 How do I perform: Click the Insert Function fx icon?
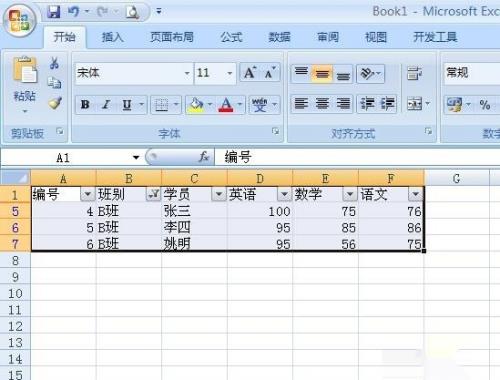coord(204,157)
